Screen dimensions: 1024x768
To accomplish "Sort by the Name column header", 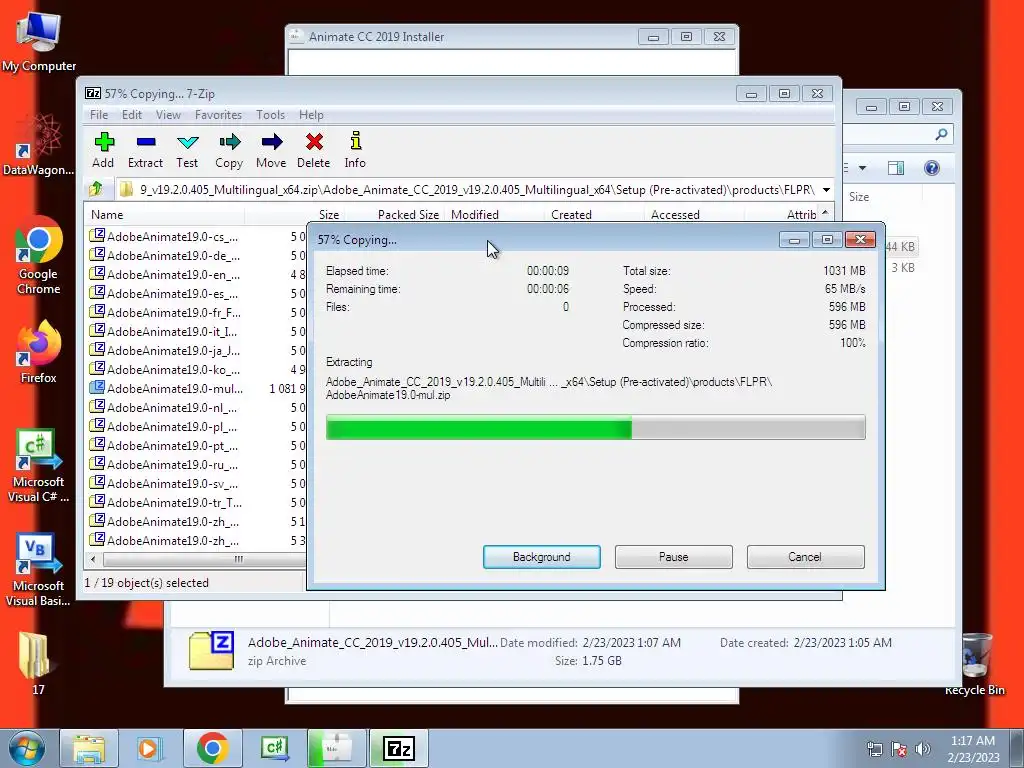I will 165,215.
